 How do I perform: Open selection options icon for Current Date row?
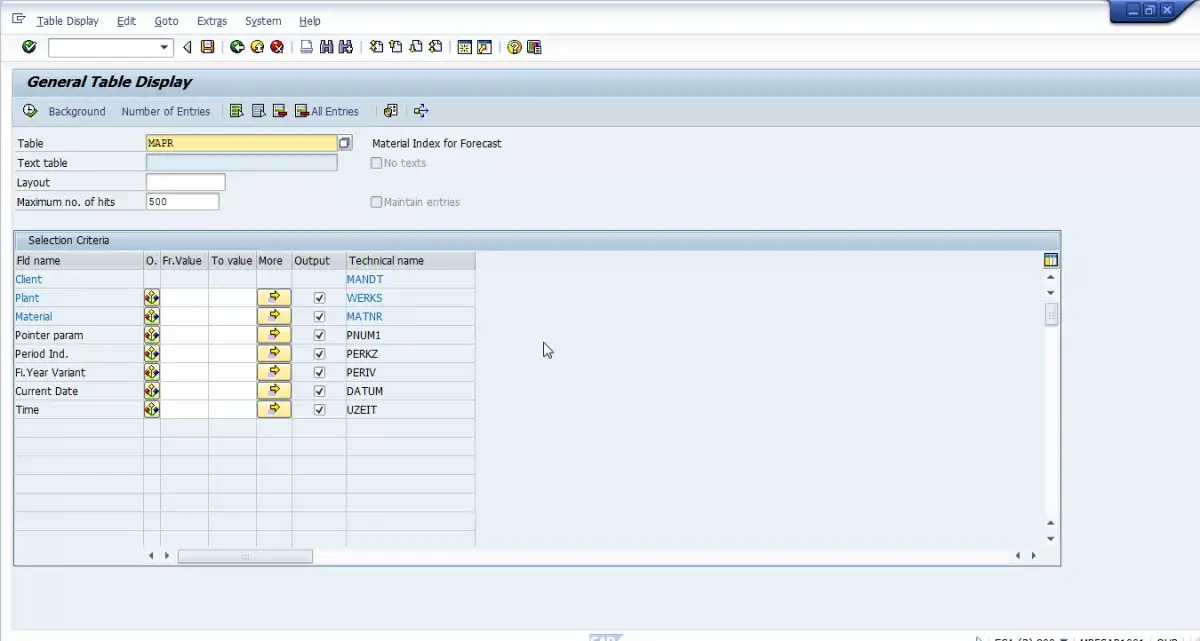tap(152, 391)
